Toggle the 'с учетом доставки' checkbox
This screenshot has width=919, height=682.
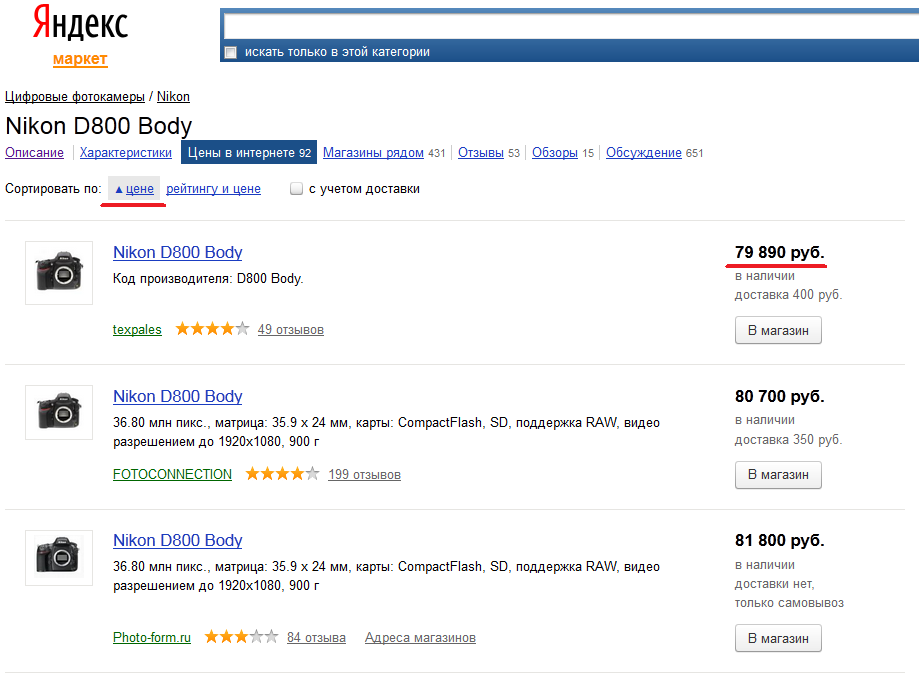pyautogui.click(x=297, y=189)
